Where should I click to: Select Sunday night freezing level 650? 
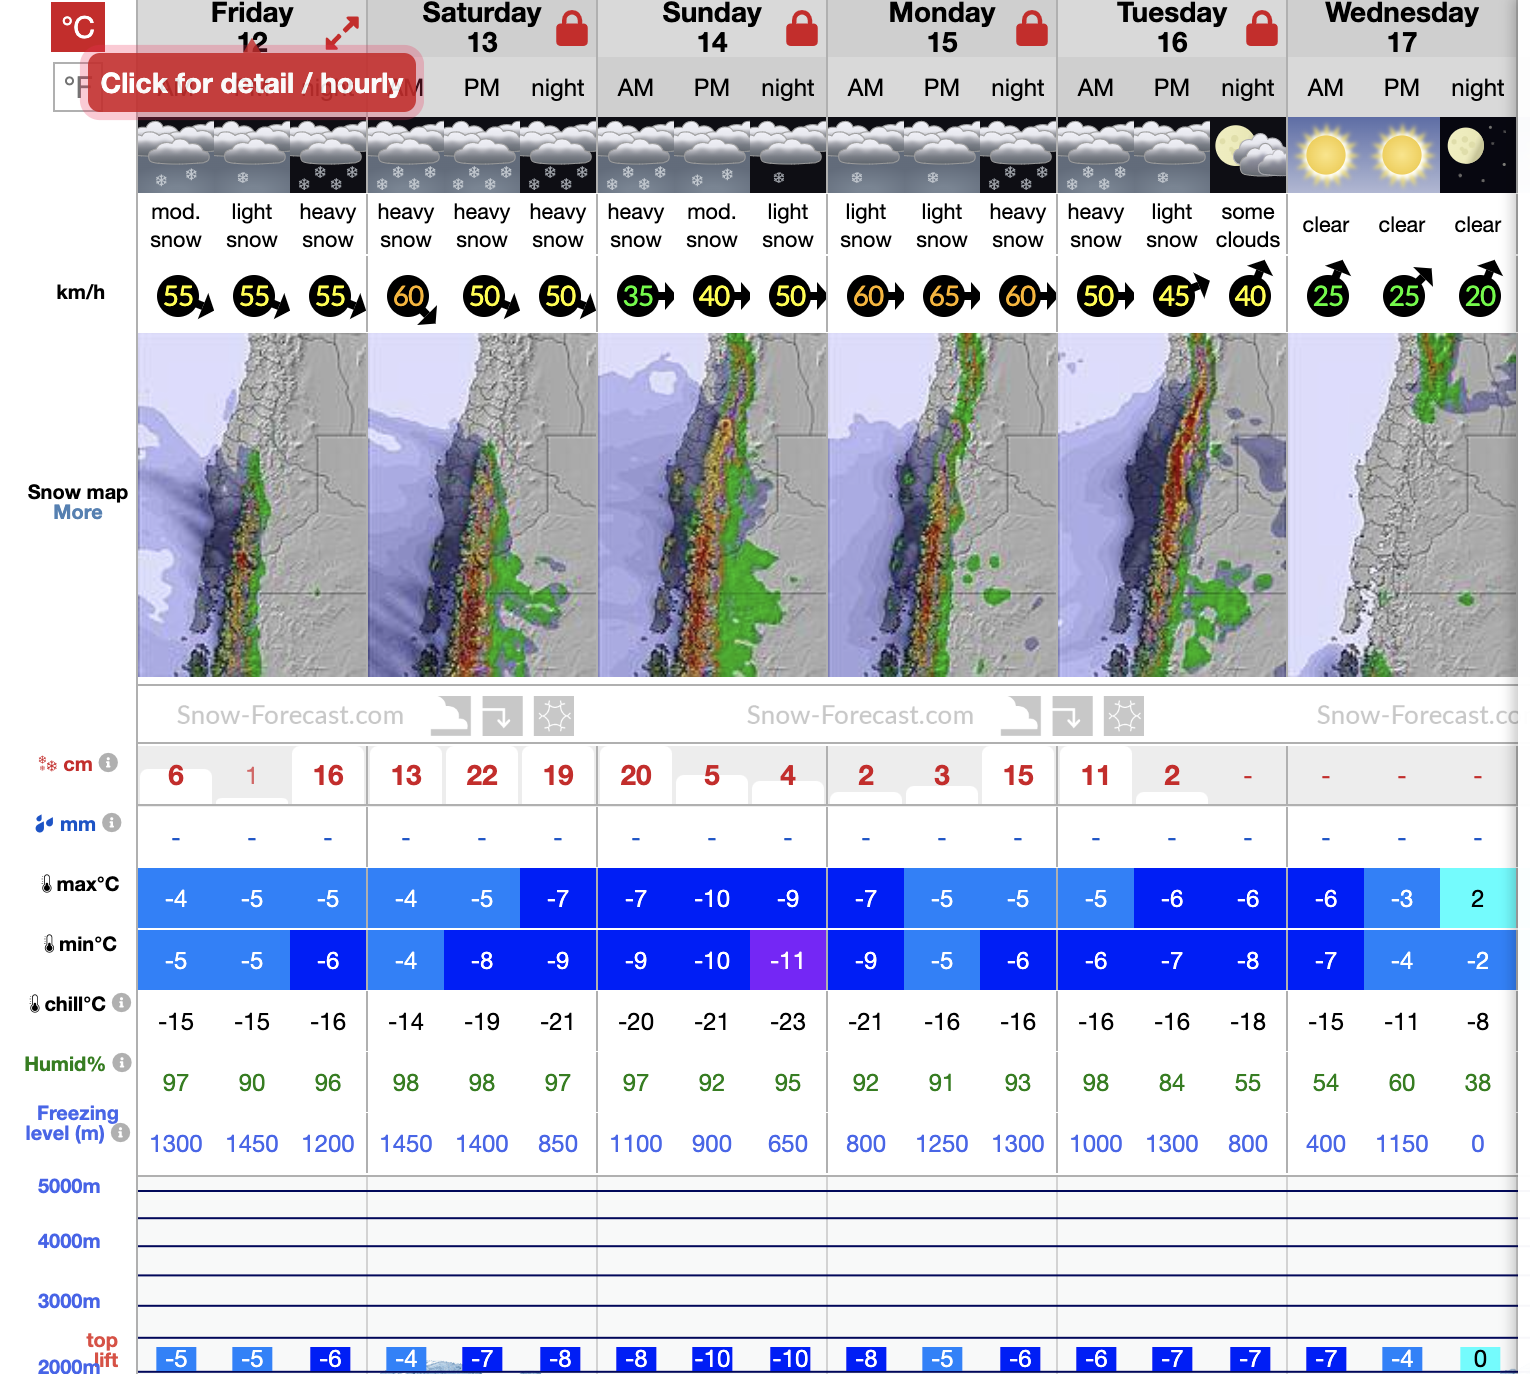788,1144
